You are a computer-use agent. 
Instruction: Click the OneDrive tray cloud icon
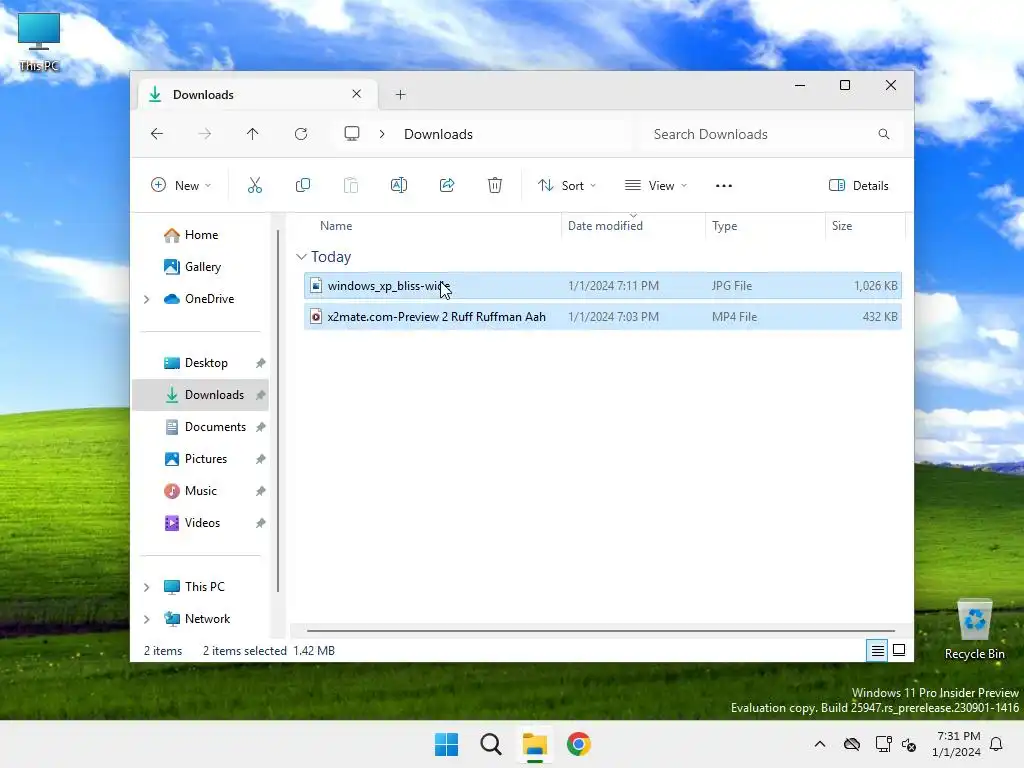852,744
